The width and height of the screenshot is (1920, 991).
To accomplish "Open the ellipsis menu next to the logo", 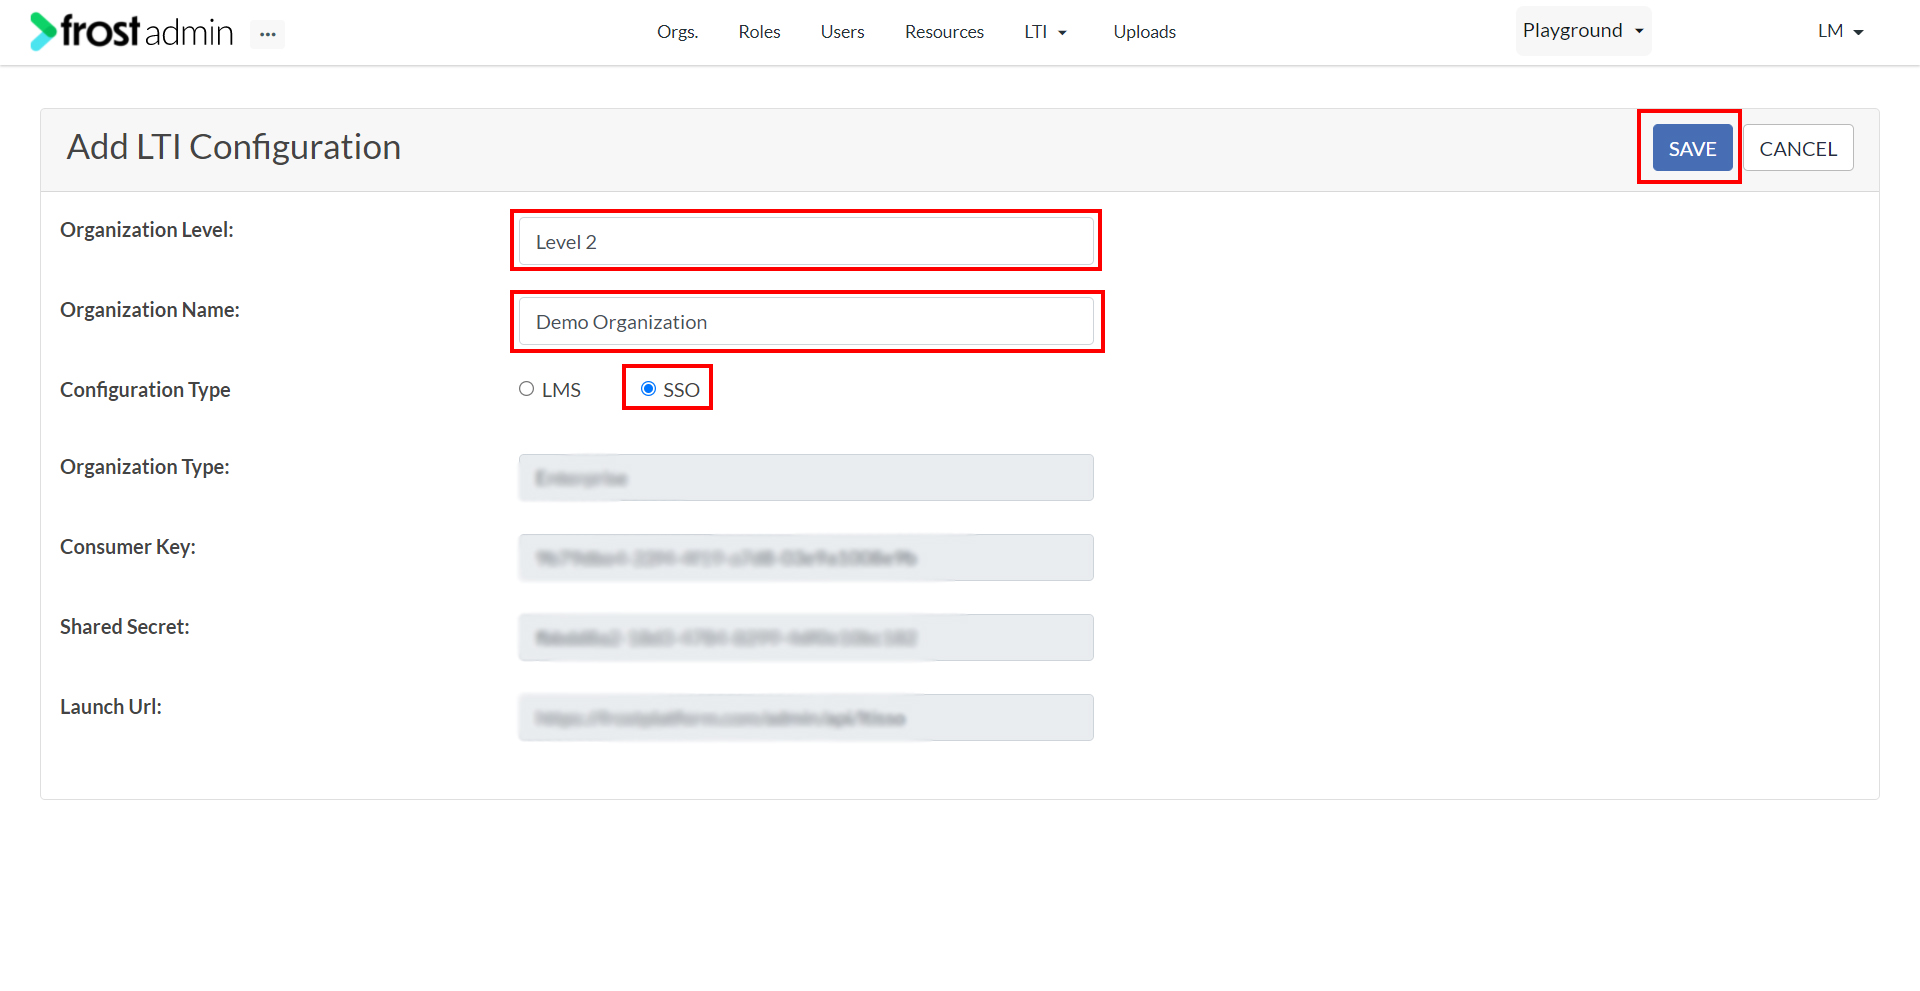I will [266, 33].
